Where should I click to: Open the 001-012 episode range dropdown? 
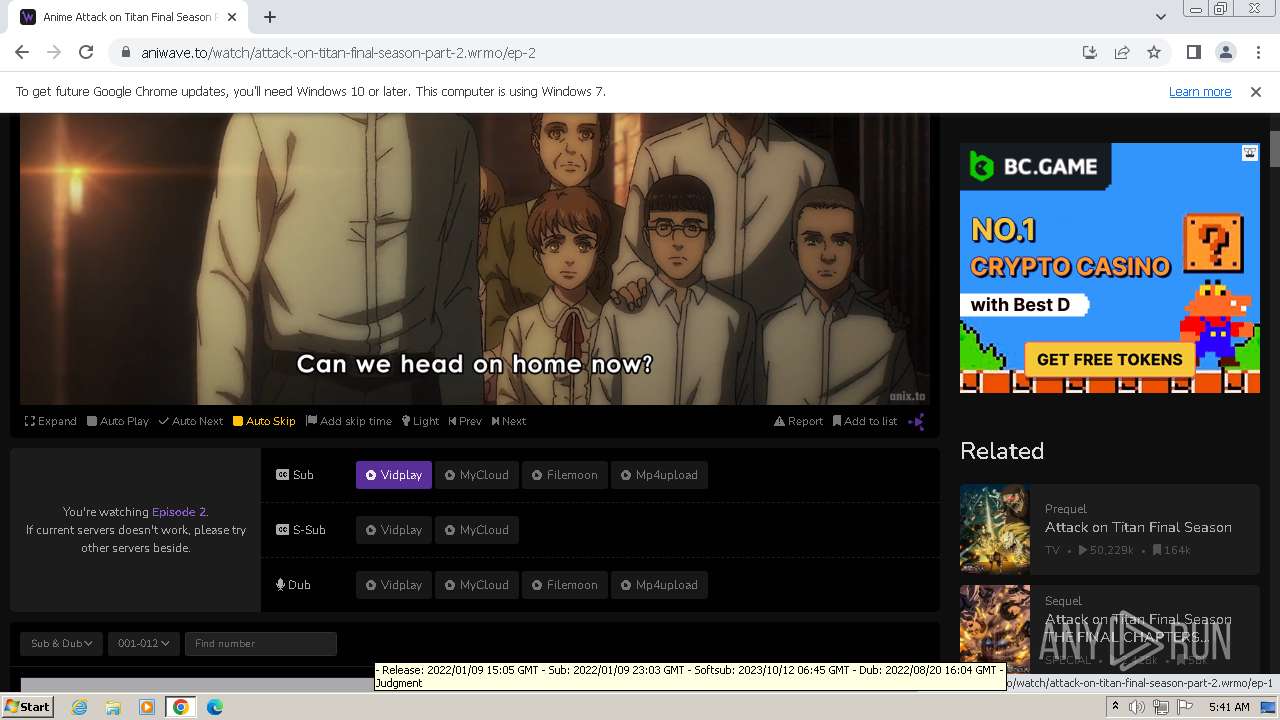click(143, 644)
